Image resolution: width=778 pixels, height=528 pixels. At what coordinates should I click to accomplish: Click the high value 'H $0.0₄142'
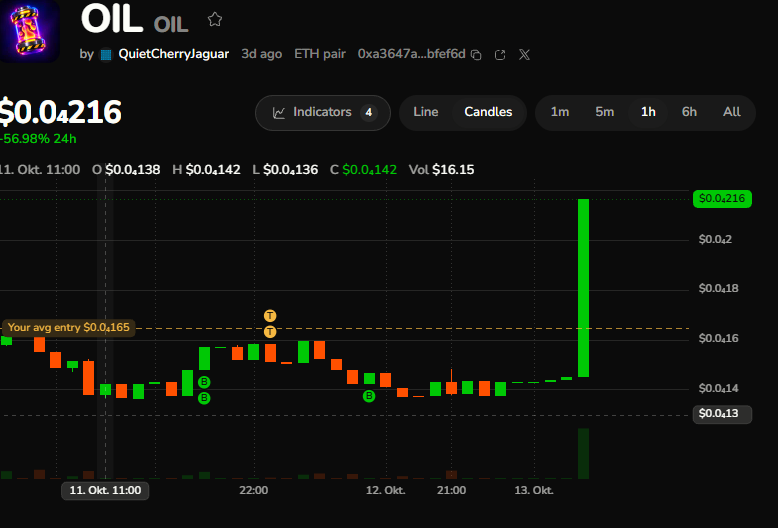(206, 170)
